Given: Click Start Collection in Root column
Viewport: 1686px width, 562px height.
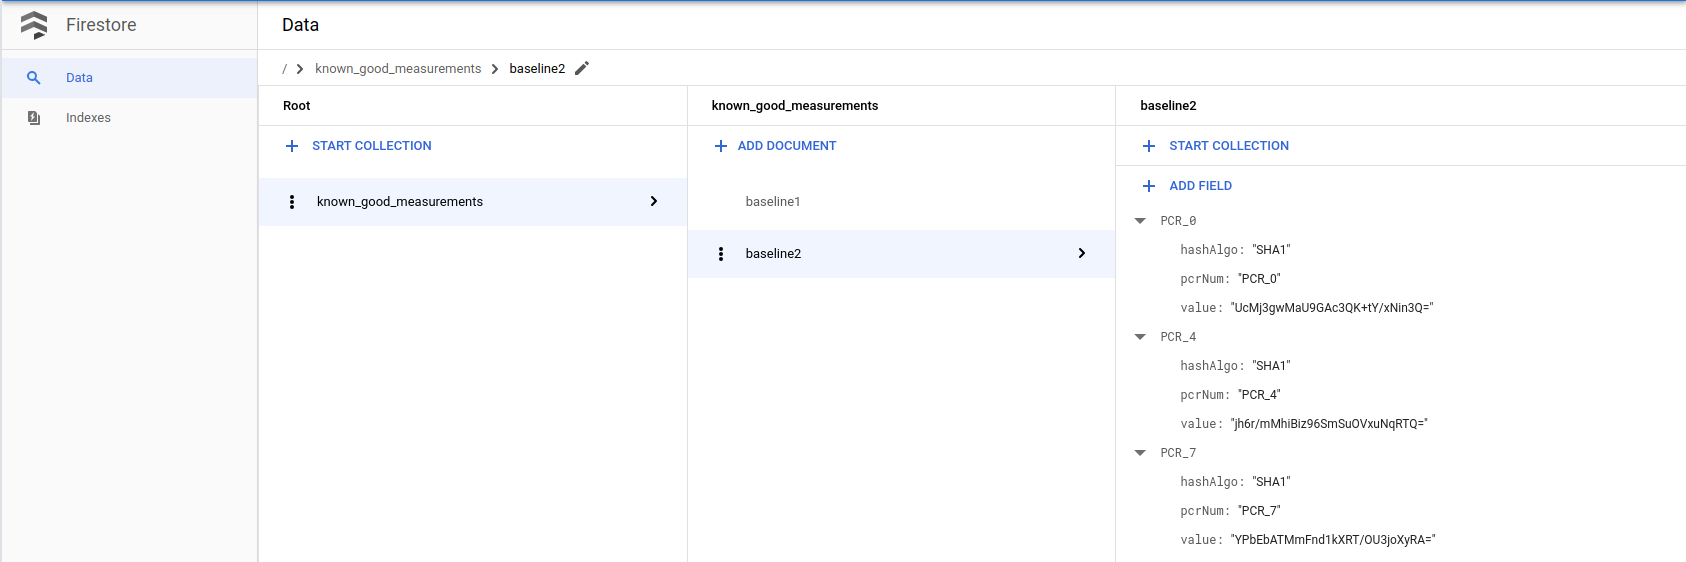Looking at the screenshot, I should [x=371, y=146].
